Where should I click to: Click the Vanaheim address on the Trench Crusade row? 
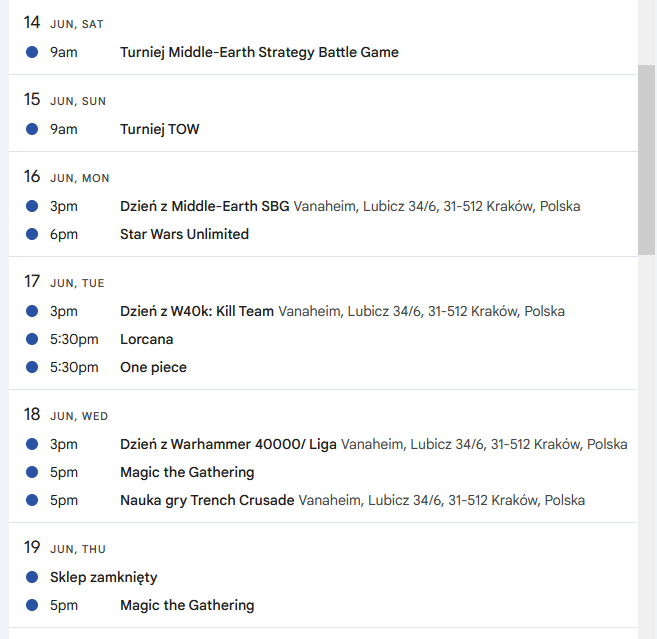(x=442, y=500)
